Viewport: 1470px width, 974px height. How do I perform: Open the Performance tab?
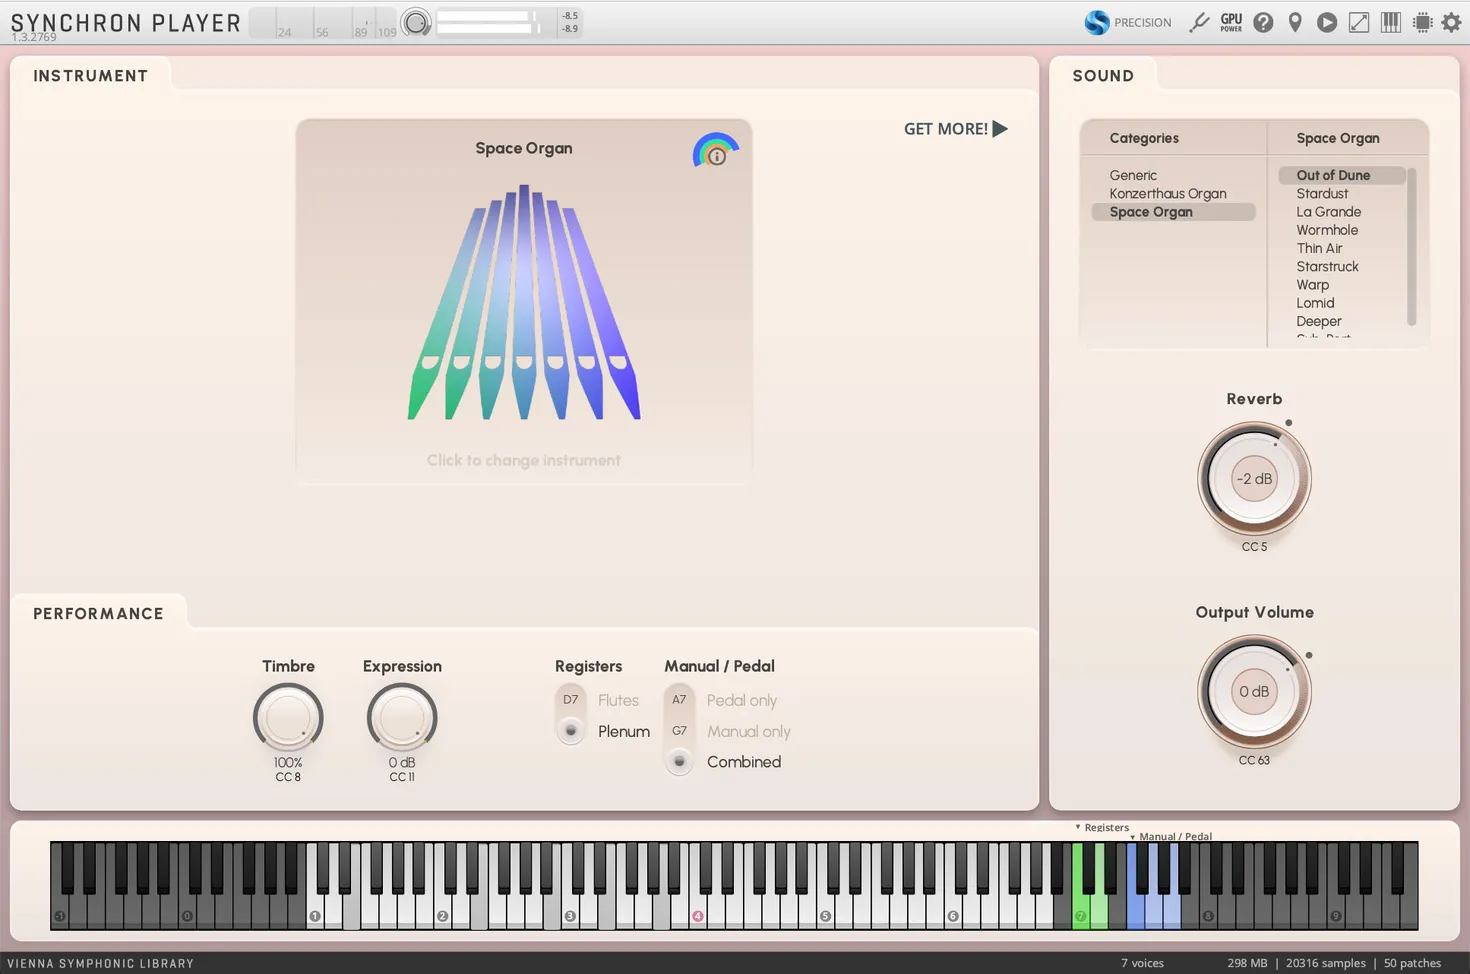pos(98,613)
